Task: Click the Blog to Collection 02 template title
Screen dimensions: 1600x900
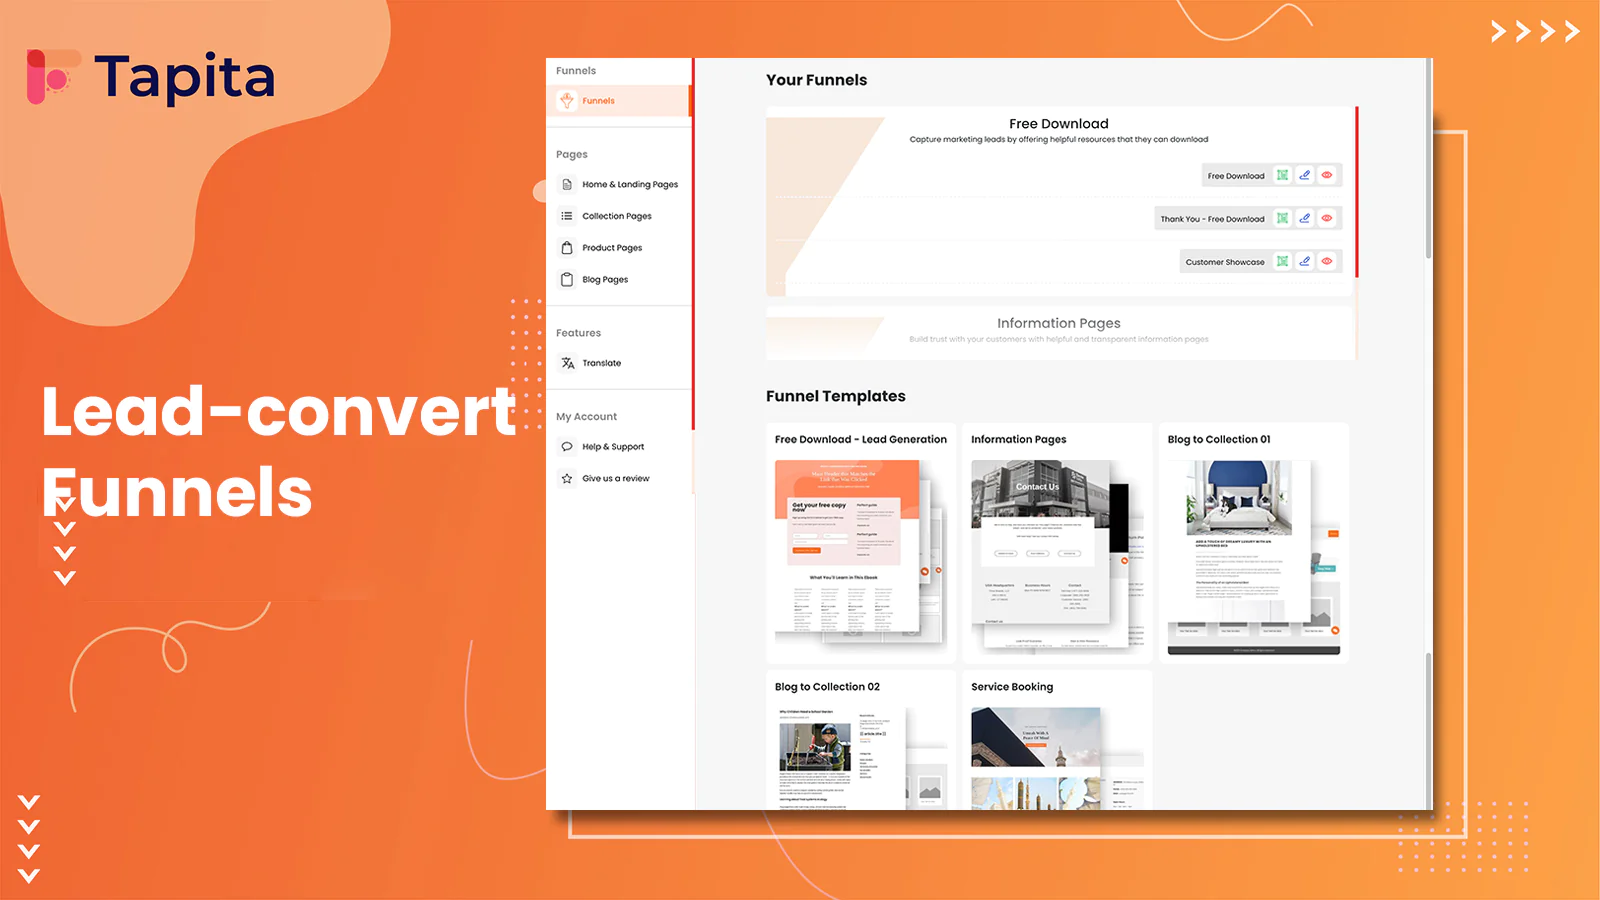Action: (827, 687)
